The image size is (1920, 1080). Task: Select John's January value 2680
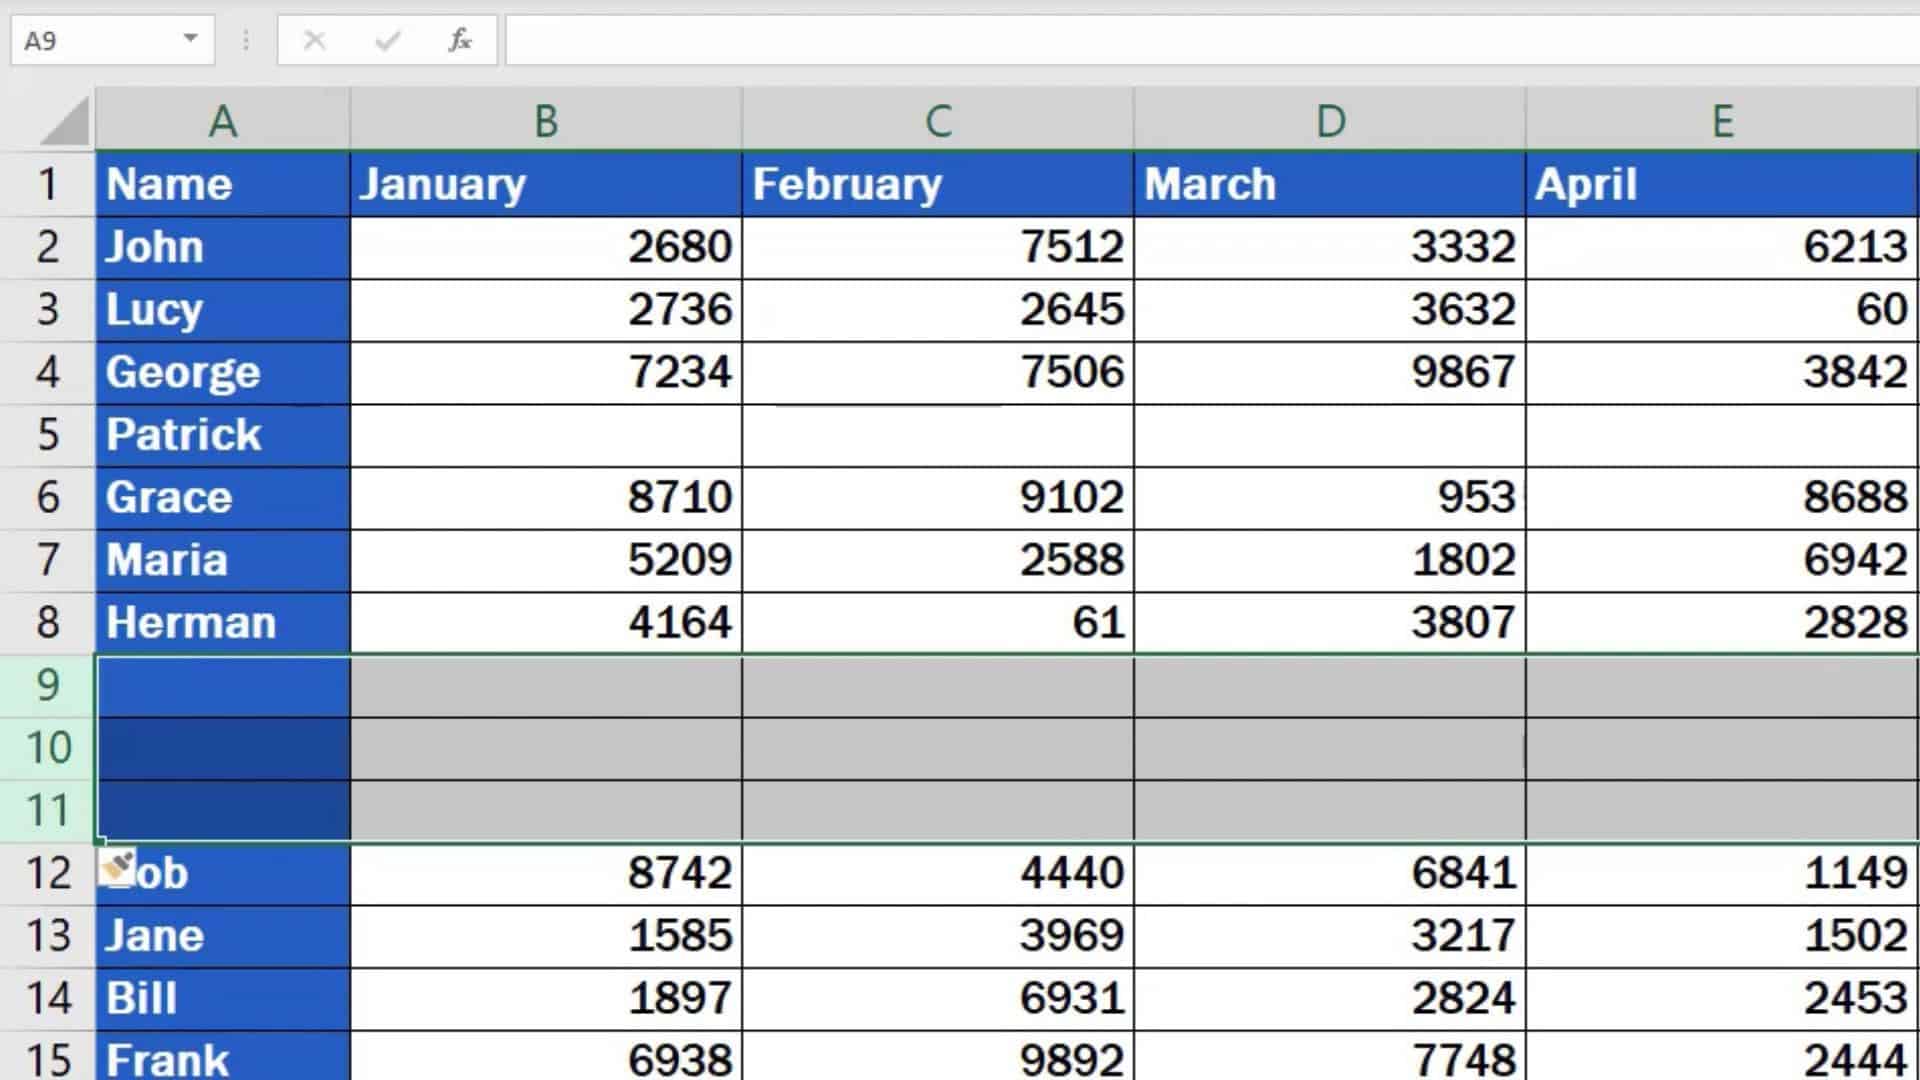coord(545,247)
